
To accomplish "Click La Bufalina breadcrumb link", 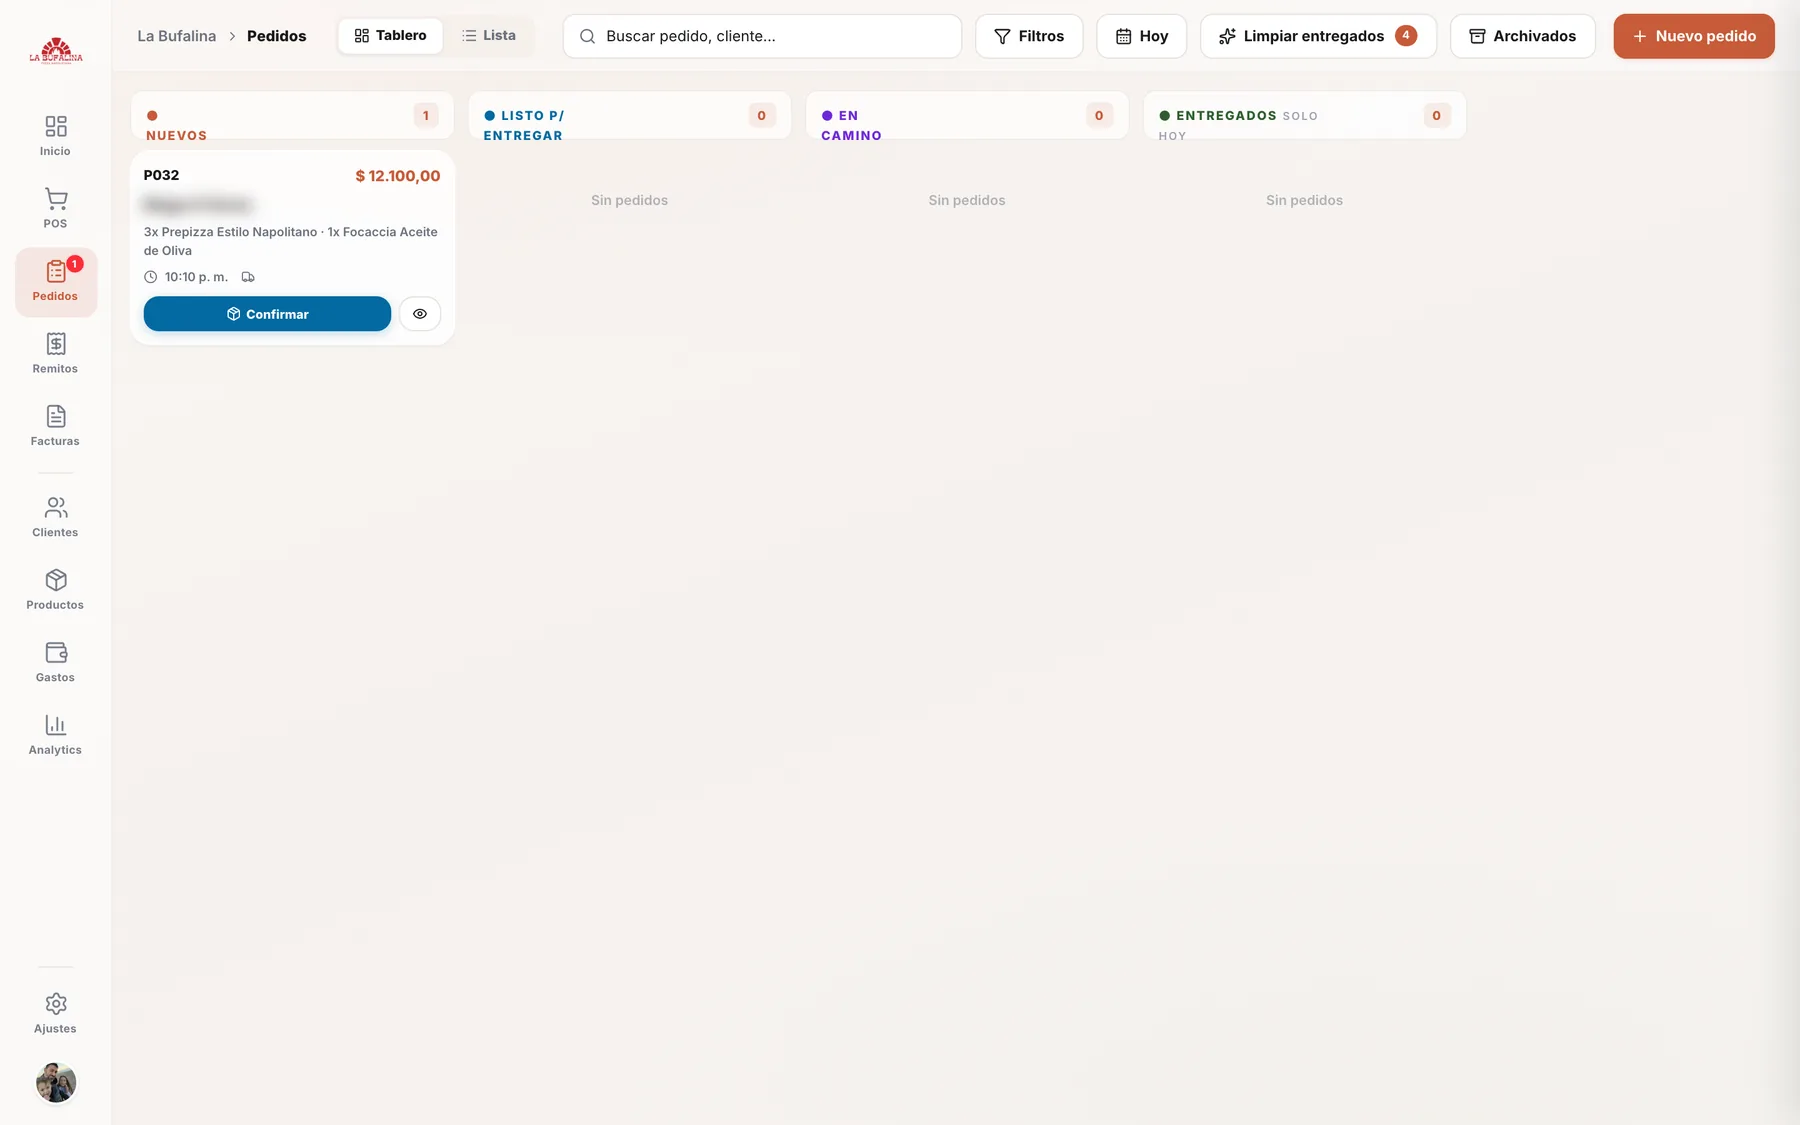I will (177, 36).
